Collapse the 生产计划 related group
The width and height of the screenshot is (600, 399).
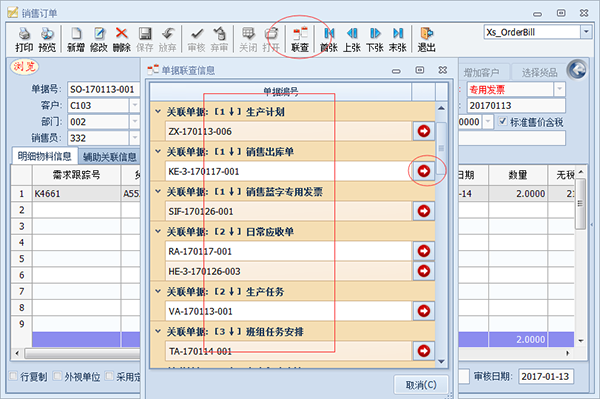[158, 112]
